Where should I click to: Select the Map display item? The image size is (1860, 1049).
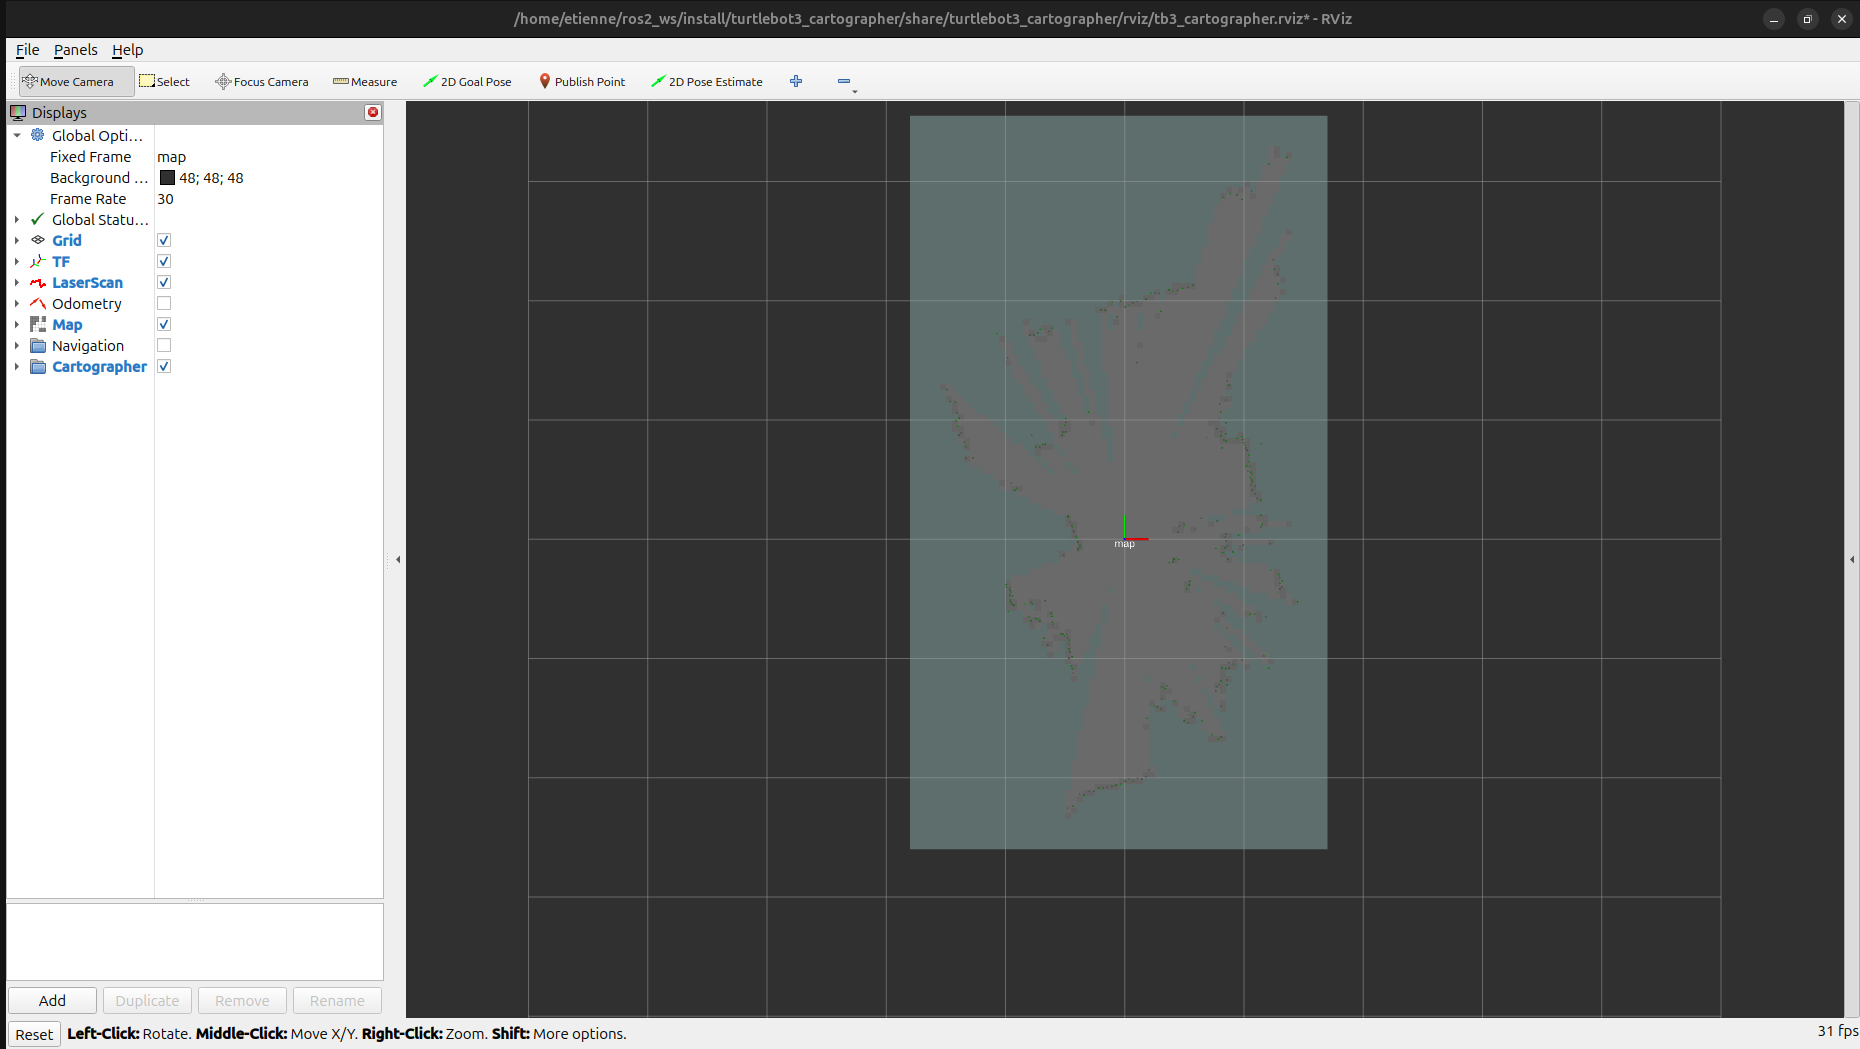(x=68, y=324)
